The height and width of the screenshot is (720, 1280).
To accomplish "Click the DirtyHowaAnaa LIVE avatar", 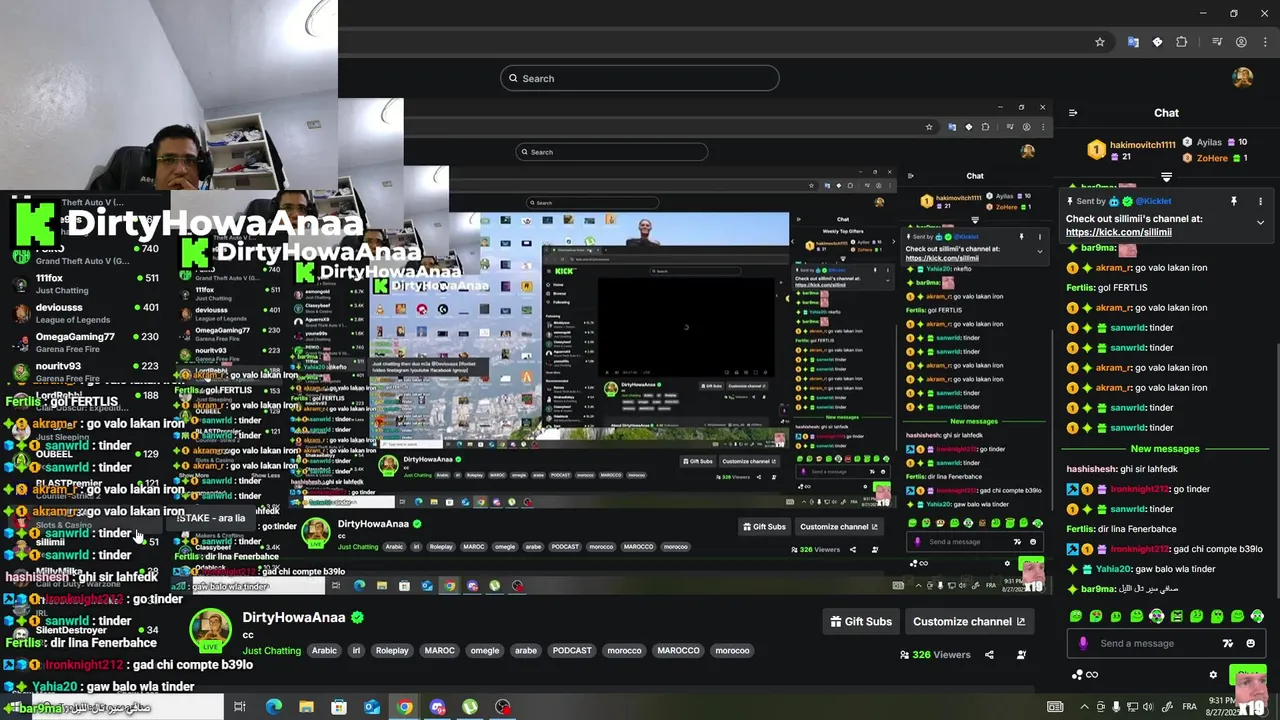I will pos(211,630).
